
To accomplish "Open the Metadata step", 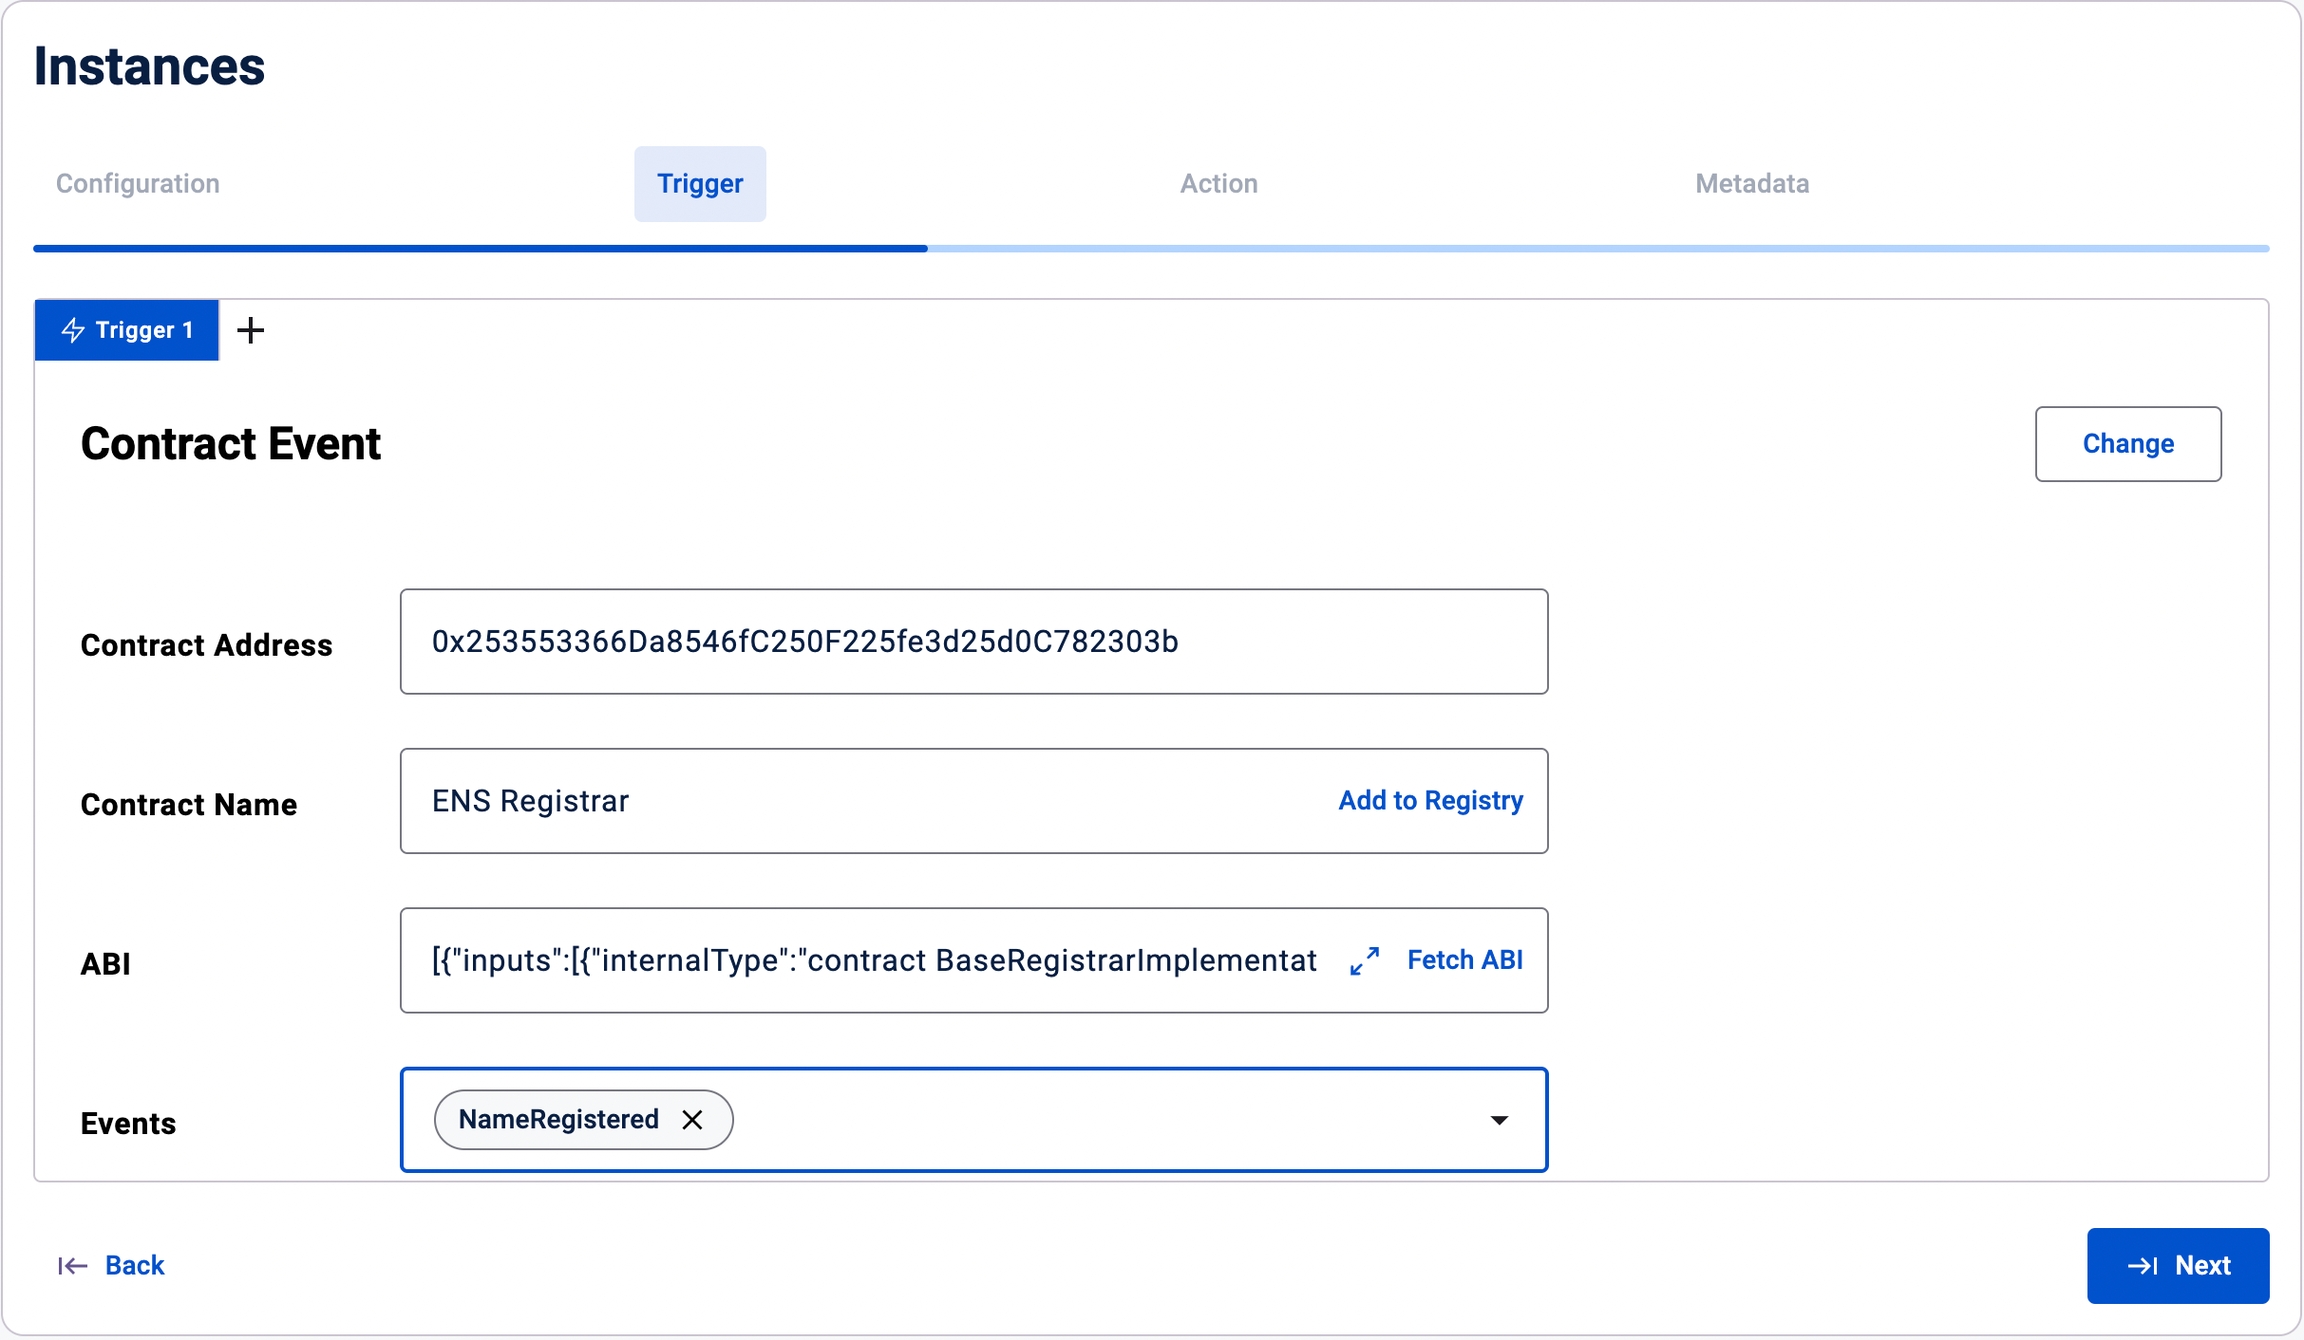I will coord(1752,184).
